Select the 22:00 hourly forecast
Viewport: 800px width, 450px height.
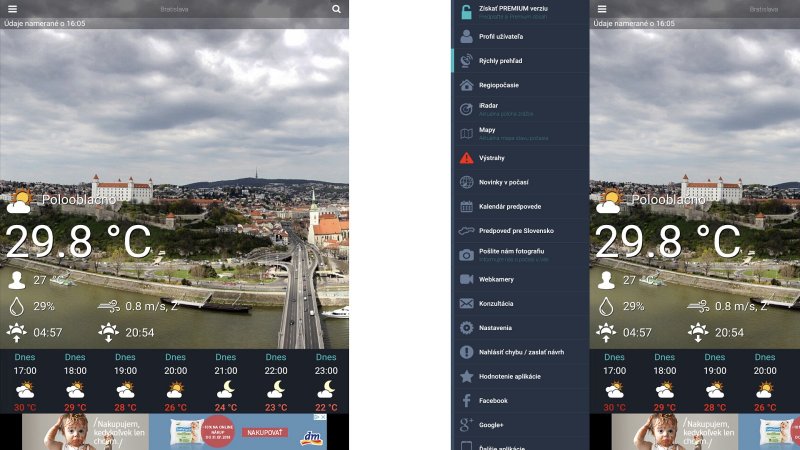coord(275,382)
